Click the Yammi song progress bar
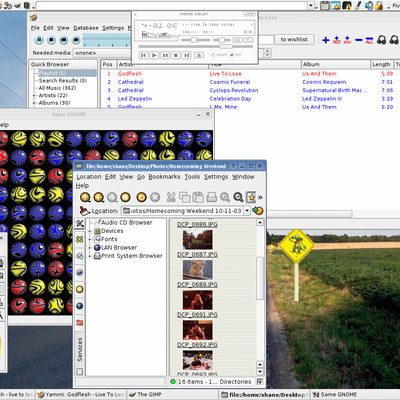The height and width of the screenshot is (400, 400). pos(107,41)
